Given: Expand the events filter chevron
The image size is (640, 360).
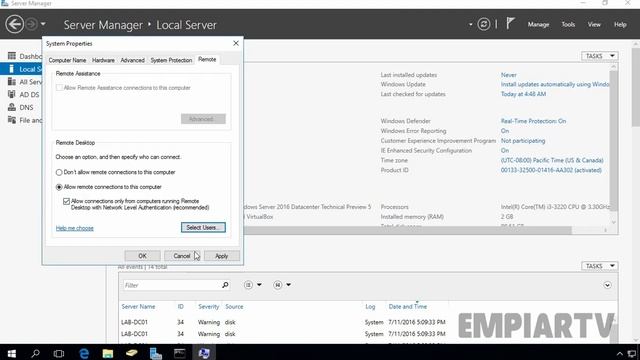Looking at the screenshot, I should point(607,285).
